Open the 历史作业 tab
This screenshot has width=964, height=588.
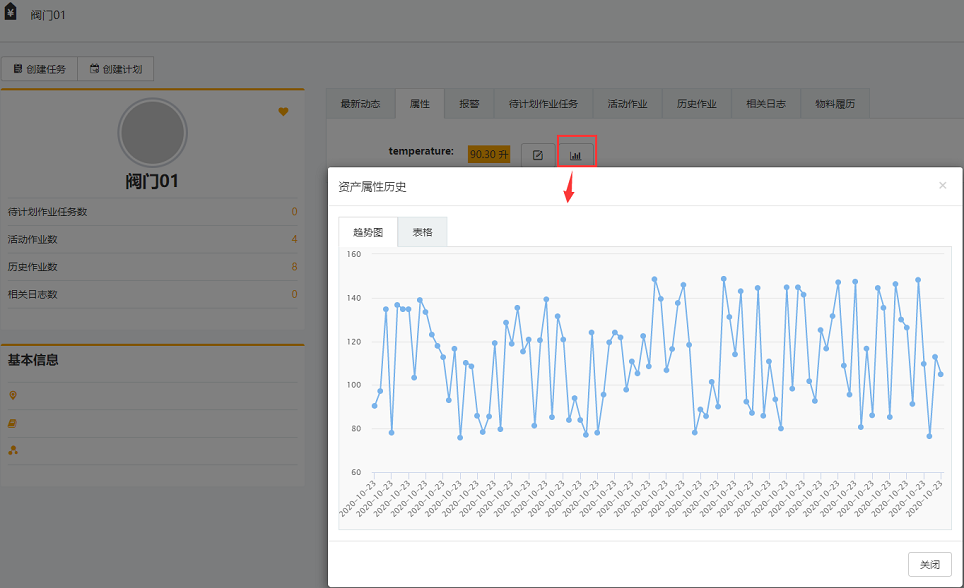click(x=696, y=104)
